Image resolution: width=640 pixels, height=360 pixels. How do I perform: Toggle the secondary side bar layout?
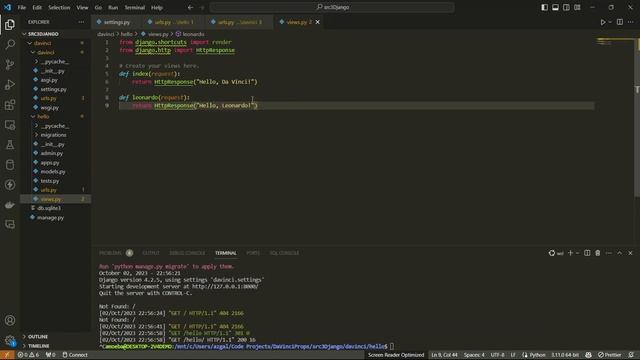tap(566, 7)
